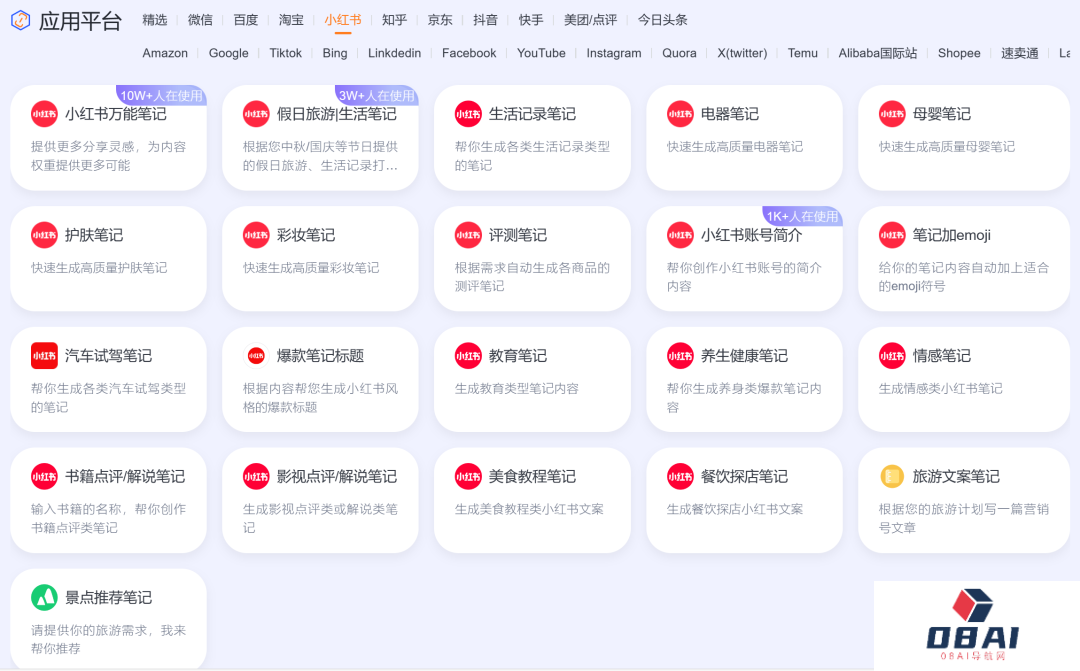Click the yellow notebook icon on 旅游文案笔记
The height and width of the screenshot is (671, 1080).
[891, 477]
